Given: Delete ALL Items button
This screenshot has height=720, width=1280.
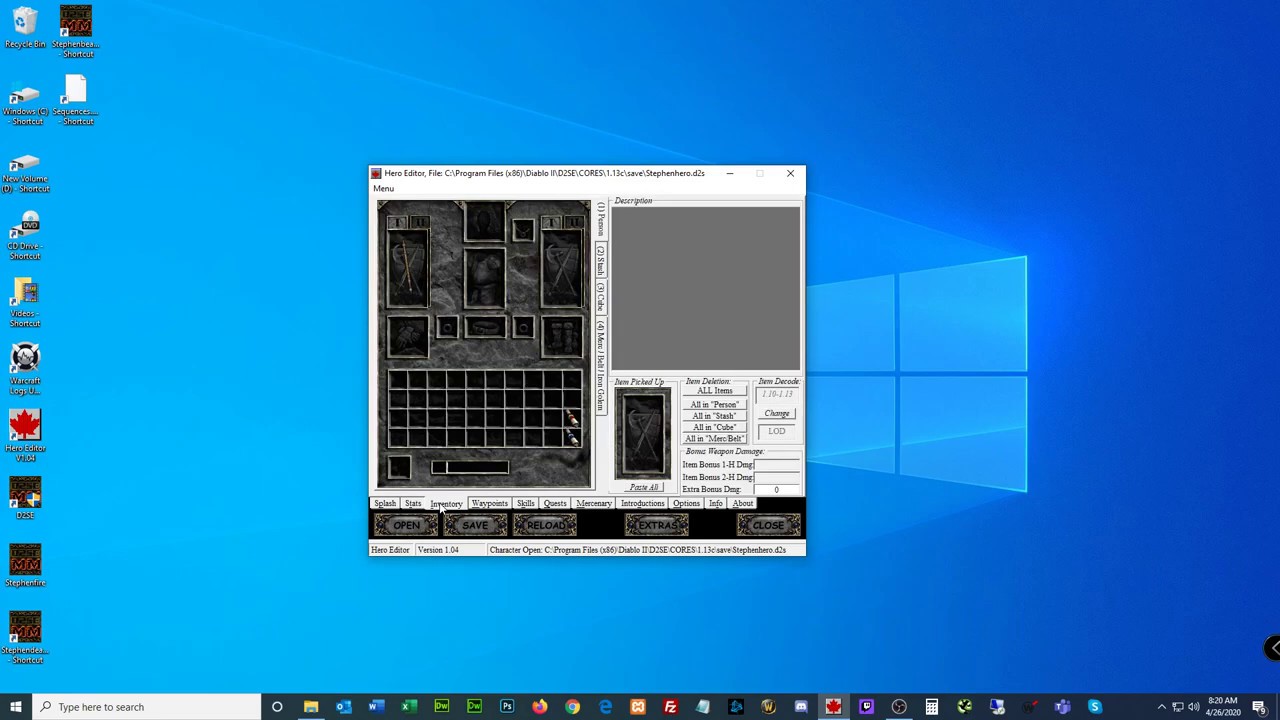Looking at the screenshot, I should 714,391.
